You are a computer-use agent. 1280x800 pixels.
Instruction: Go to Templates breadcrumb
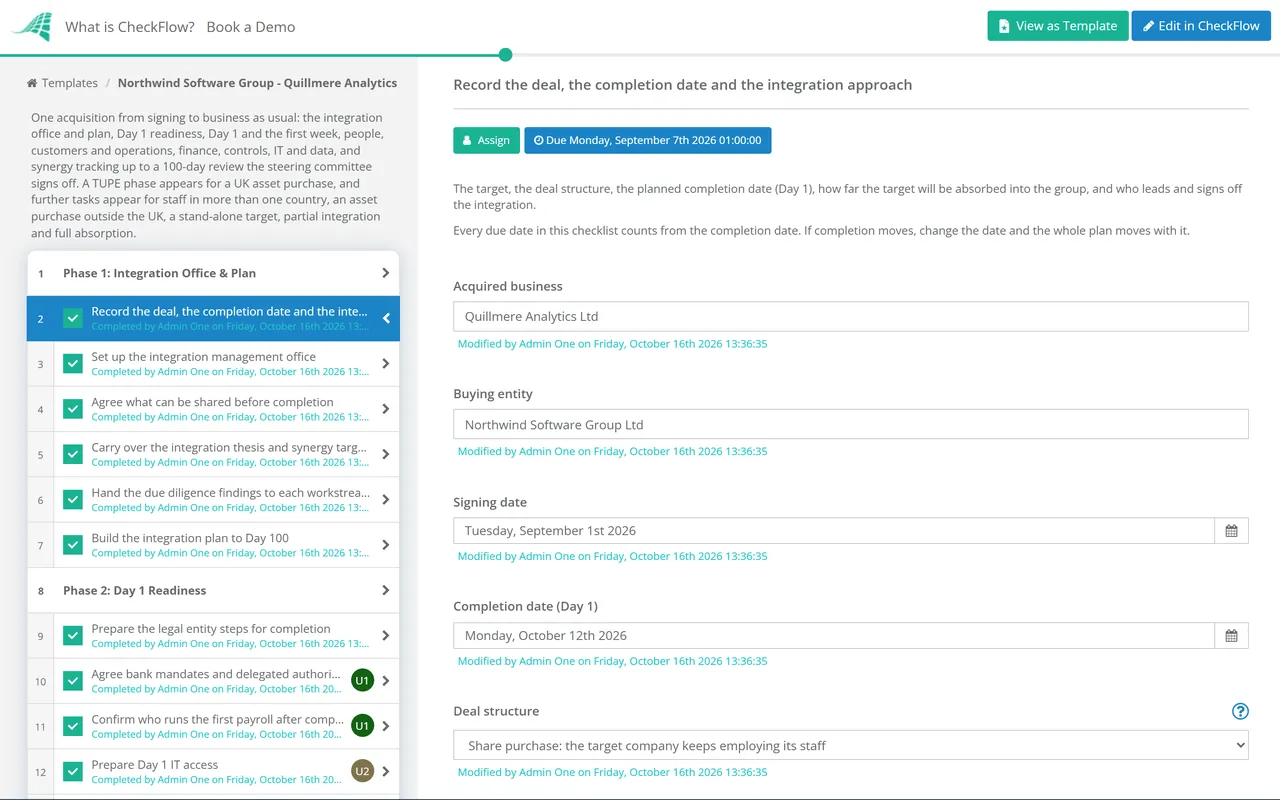click(x=70, y=83)
